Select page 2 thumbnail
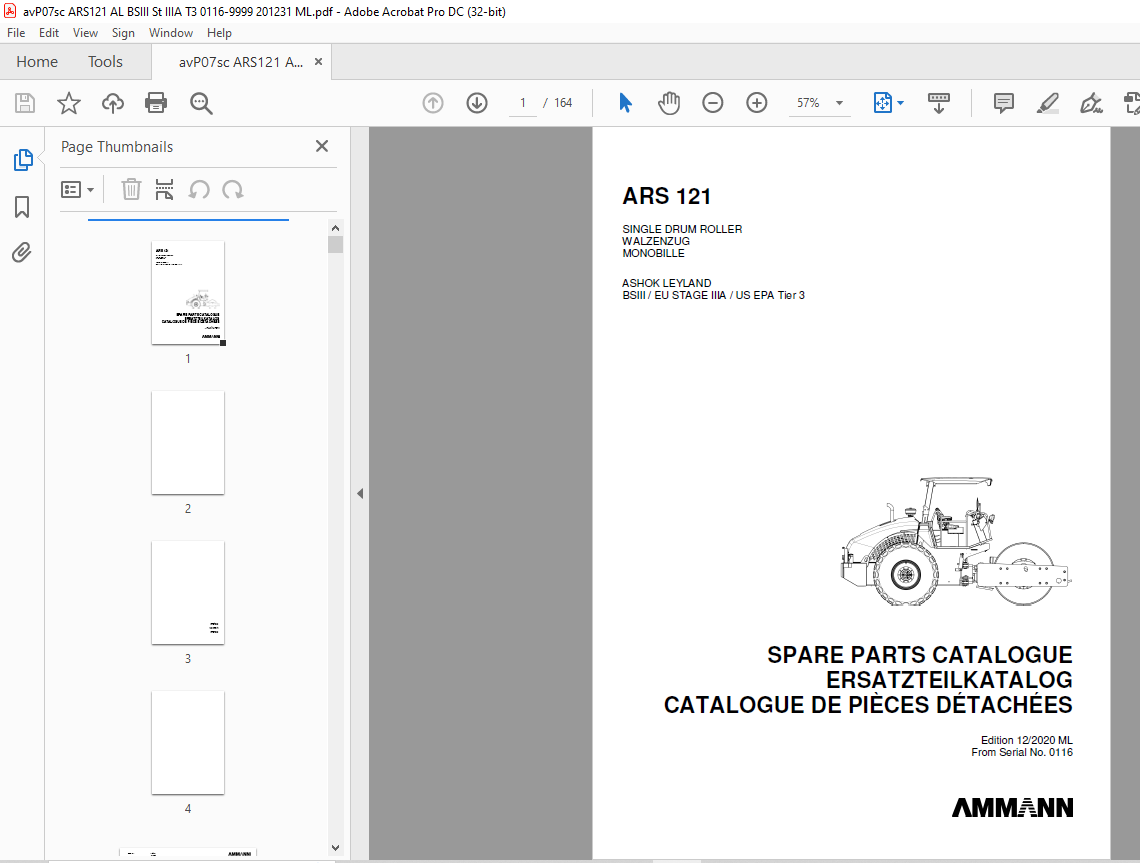The width and height of the screenshot is (1140, 863). click(188, 443)
